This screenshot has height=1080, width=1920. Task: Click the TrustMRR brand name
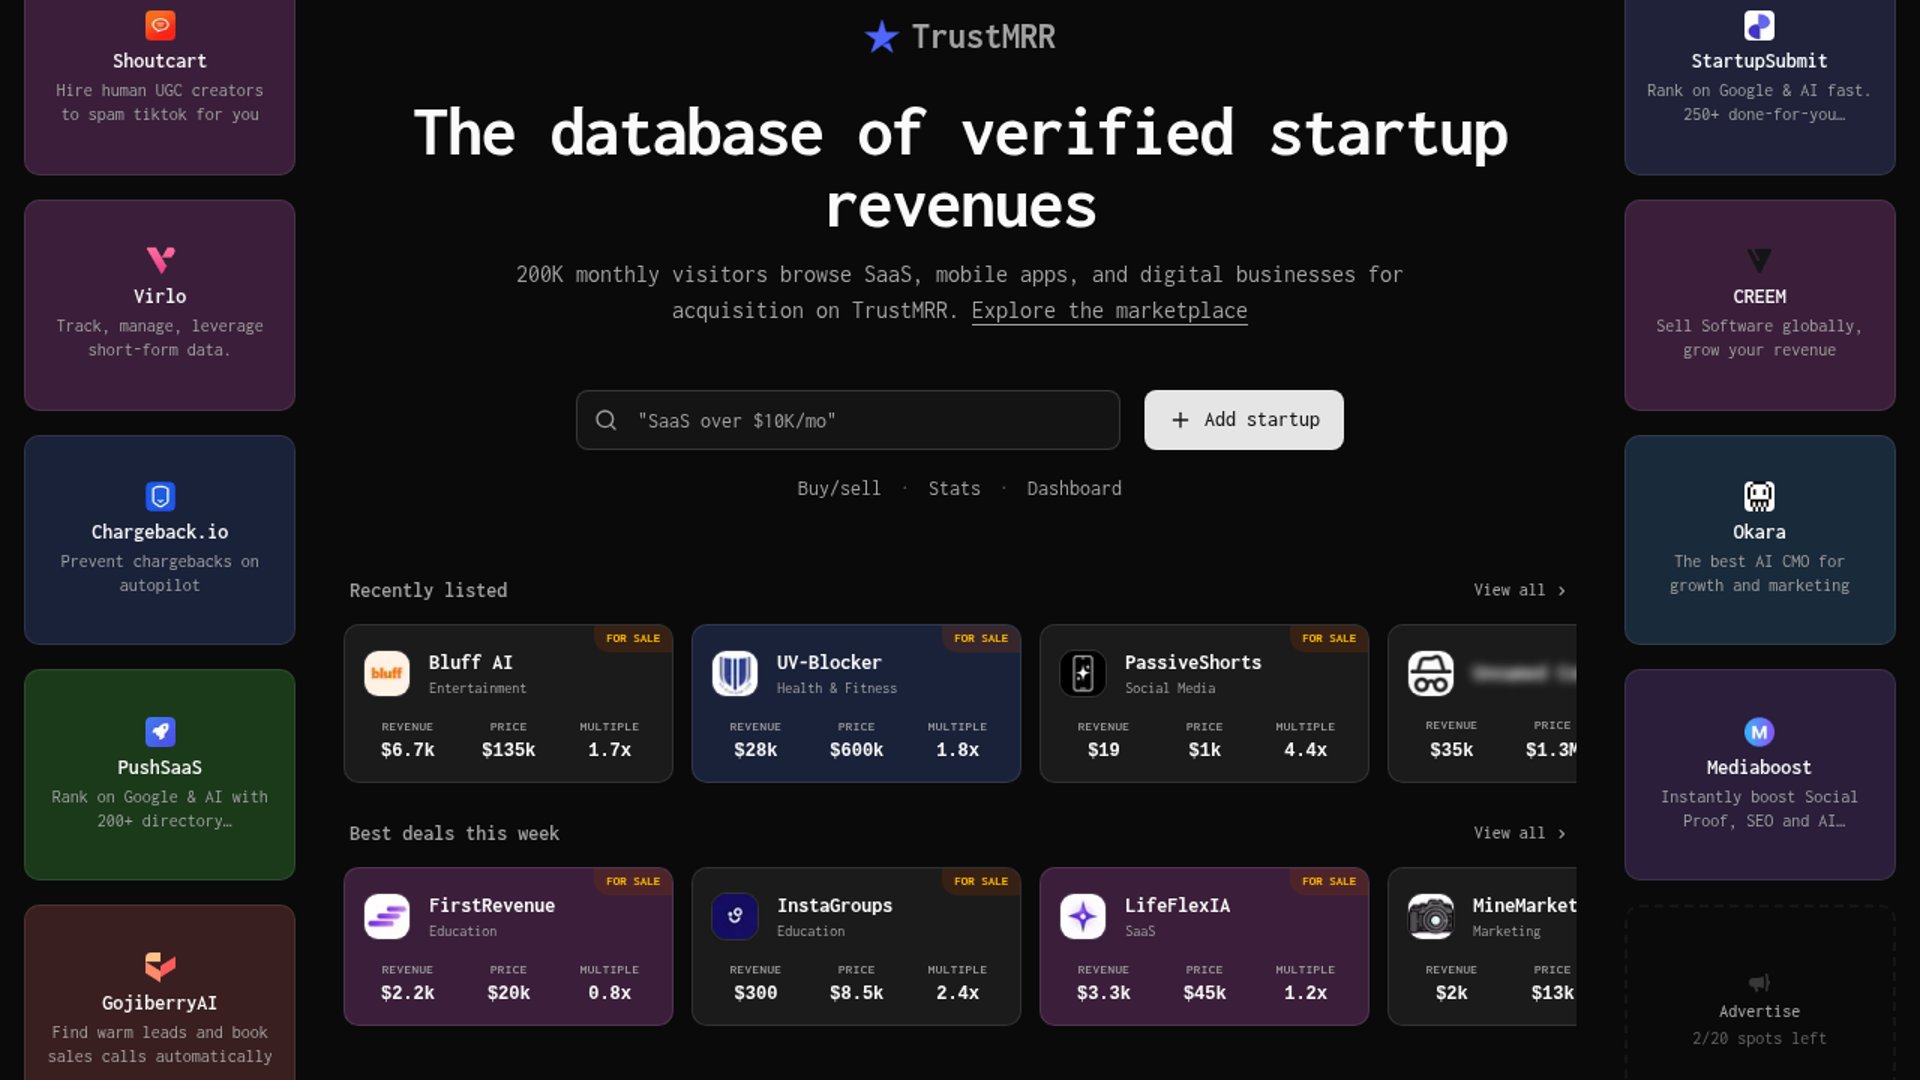(x=983, y=37)
